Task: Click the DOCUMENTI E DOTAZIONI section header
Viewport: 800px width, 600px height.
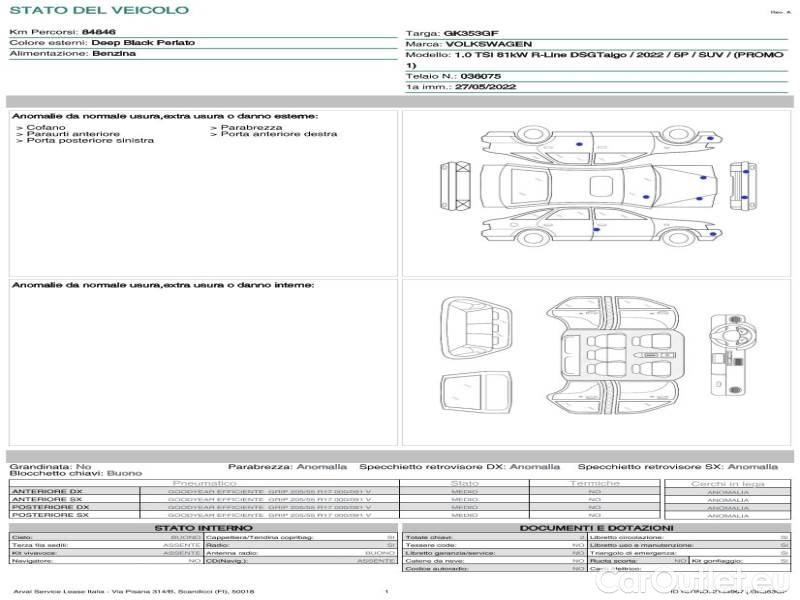Action: tap(596, 528)
